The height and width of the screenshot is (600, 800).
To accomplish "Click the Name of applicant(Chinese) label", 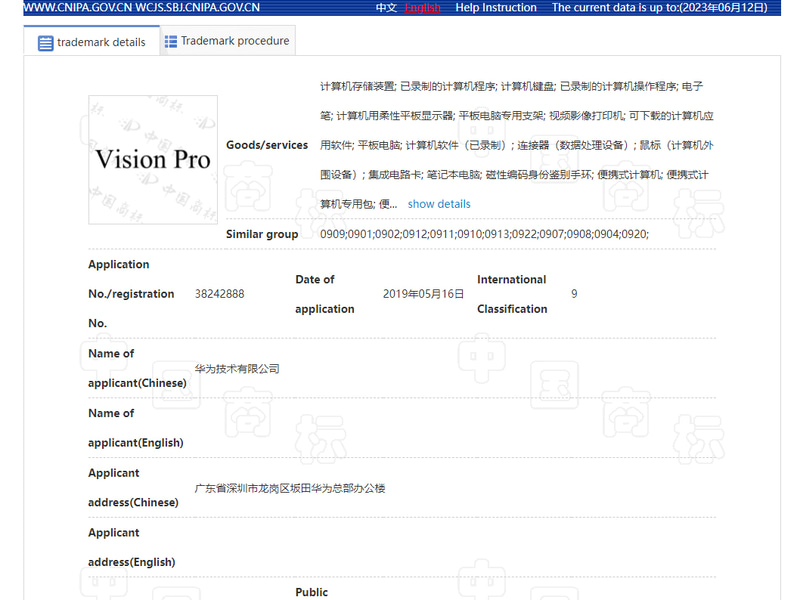I will pyautogui.click(x=137, y=368).
